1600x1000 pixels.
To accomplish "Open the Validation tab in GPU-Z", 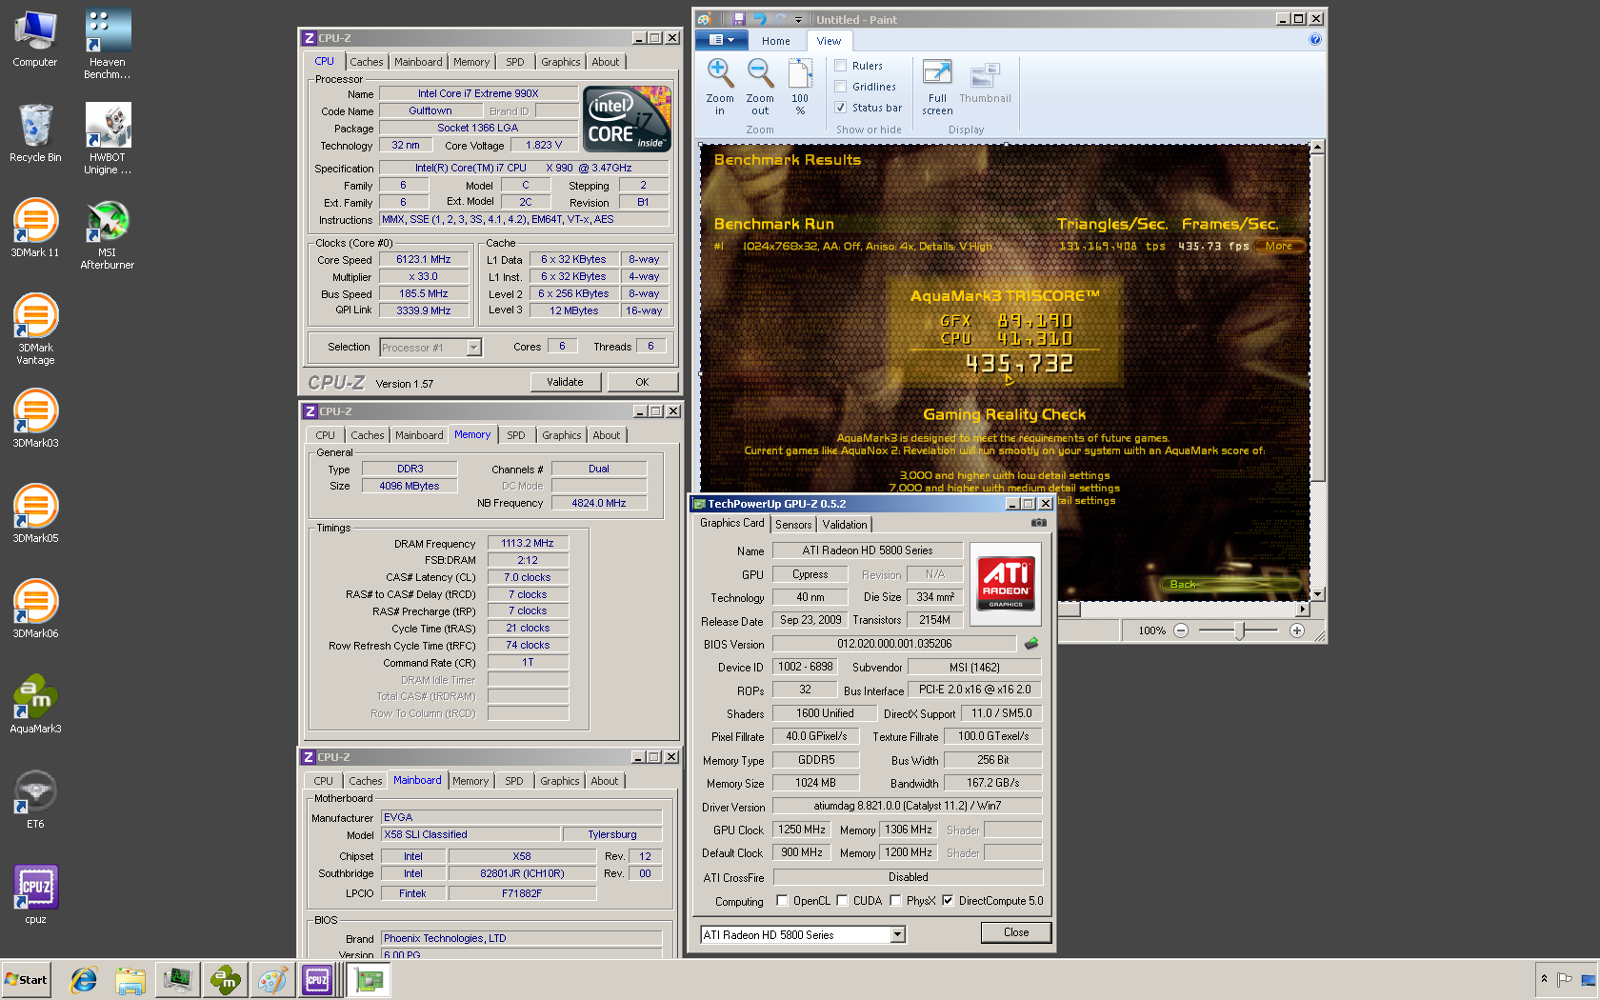I will click(x=845, y=524).
